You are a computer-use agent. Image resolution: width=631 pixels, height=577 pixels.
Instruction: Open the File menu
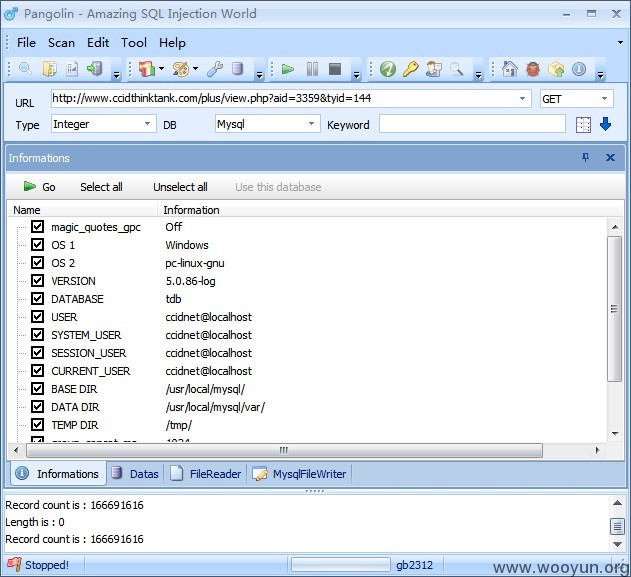click(x=26, y=43)
